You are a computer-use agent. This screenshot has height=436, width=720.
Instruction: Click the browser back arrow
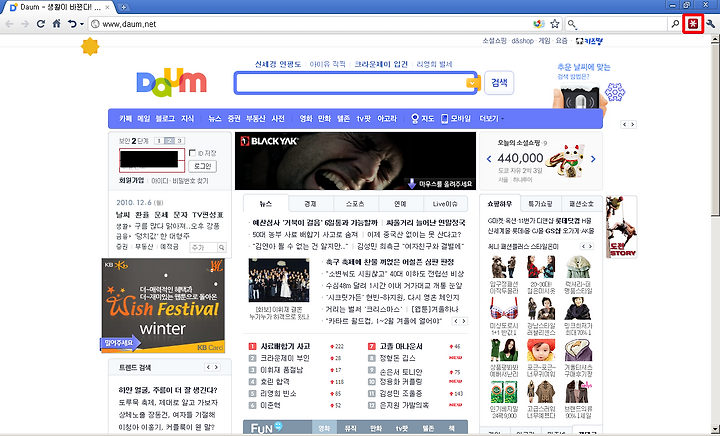coord(10,24)
